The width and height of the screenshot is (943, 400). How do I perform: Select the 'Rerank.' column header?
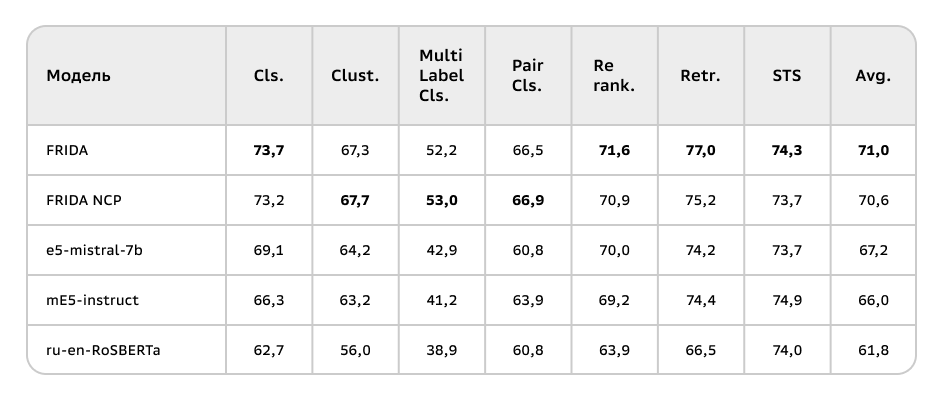[614, 75]
